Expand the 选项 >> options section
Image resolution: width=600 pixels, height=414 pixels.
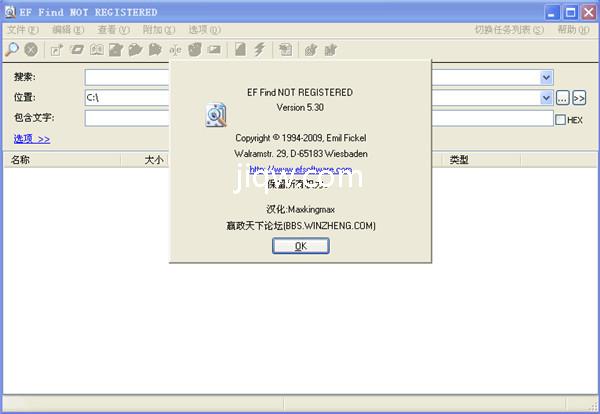click(32, 139)
